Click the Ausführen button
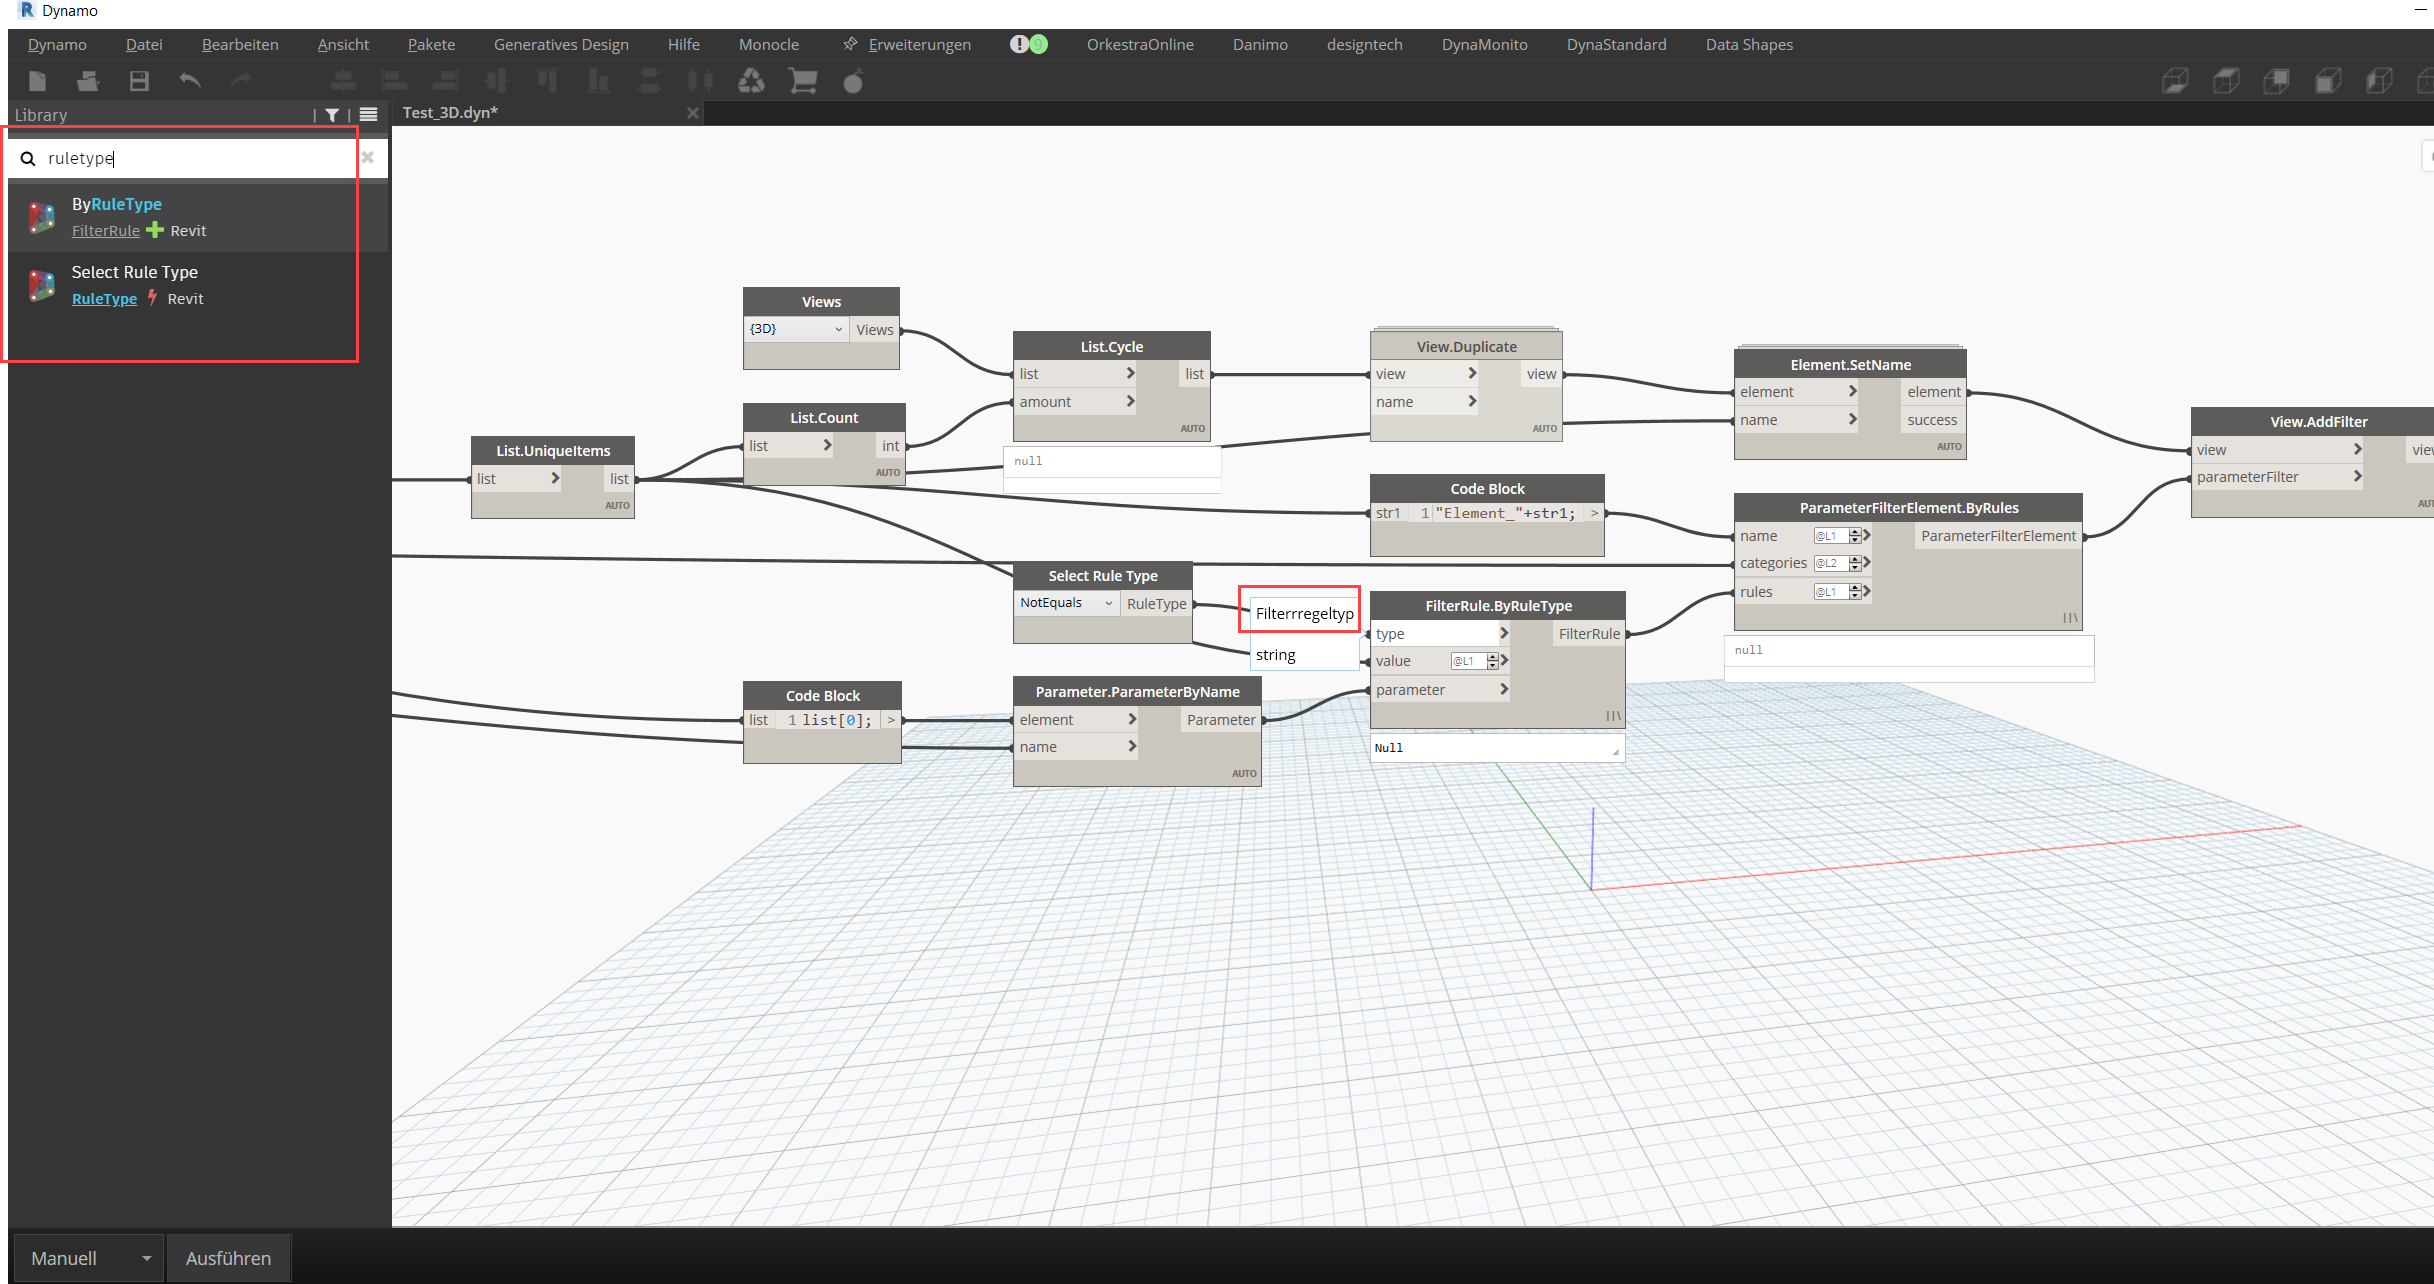 (x=228, y=1258)
